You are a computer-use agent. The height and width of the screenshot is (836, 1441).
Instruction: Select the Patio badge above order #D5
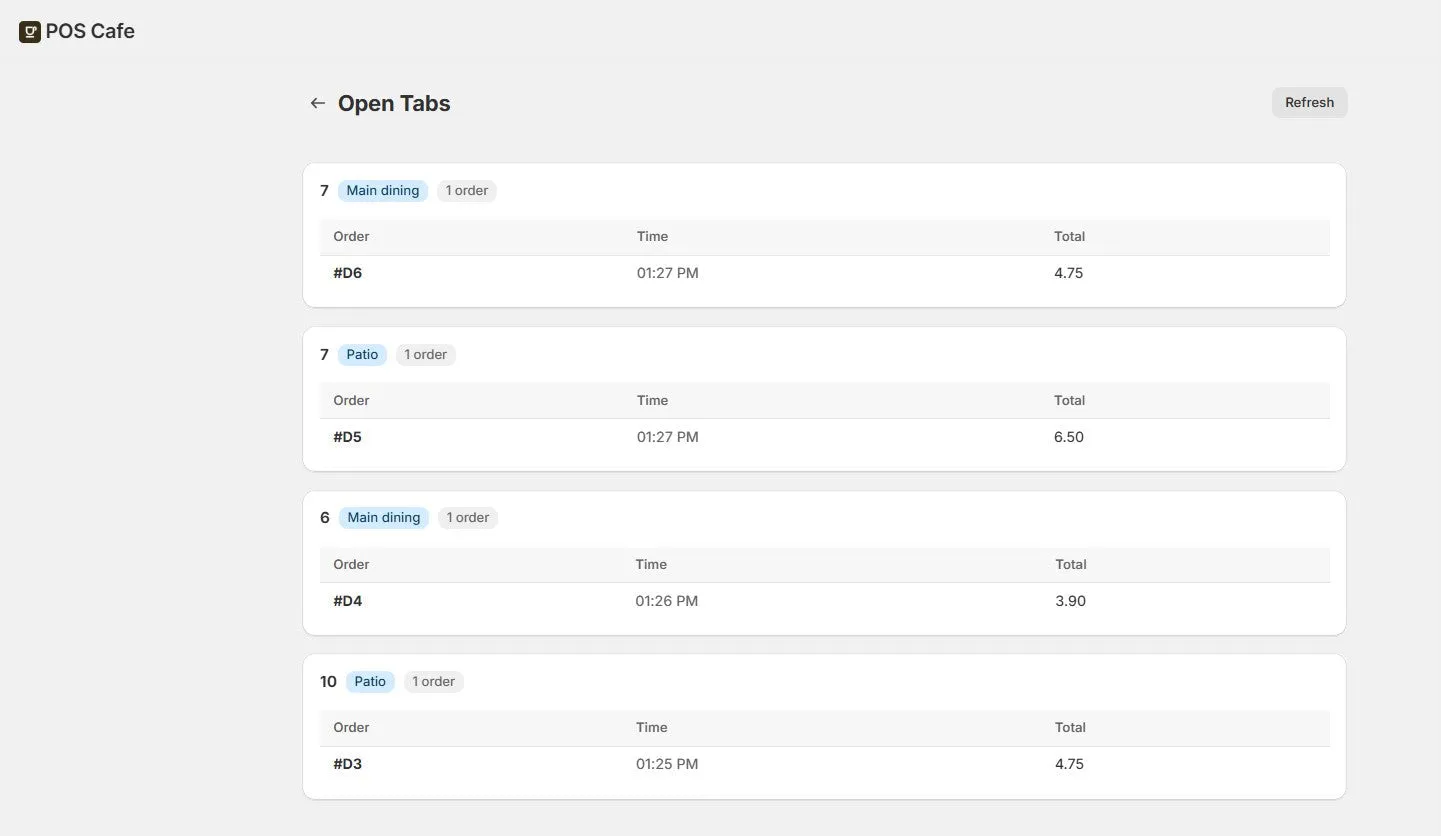point(362,354)
